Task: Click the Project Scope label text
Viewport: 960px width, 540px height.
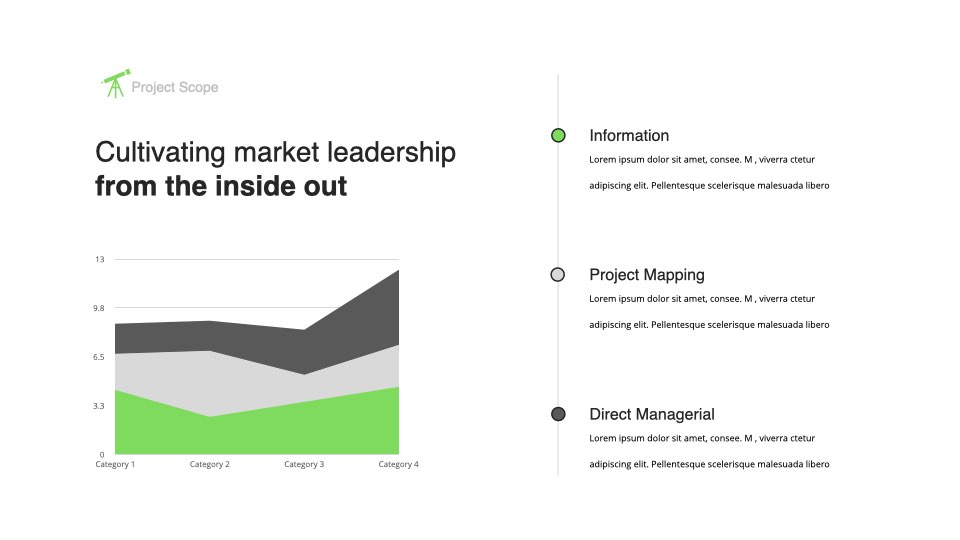Action: [x=174, y=88]
